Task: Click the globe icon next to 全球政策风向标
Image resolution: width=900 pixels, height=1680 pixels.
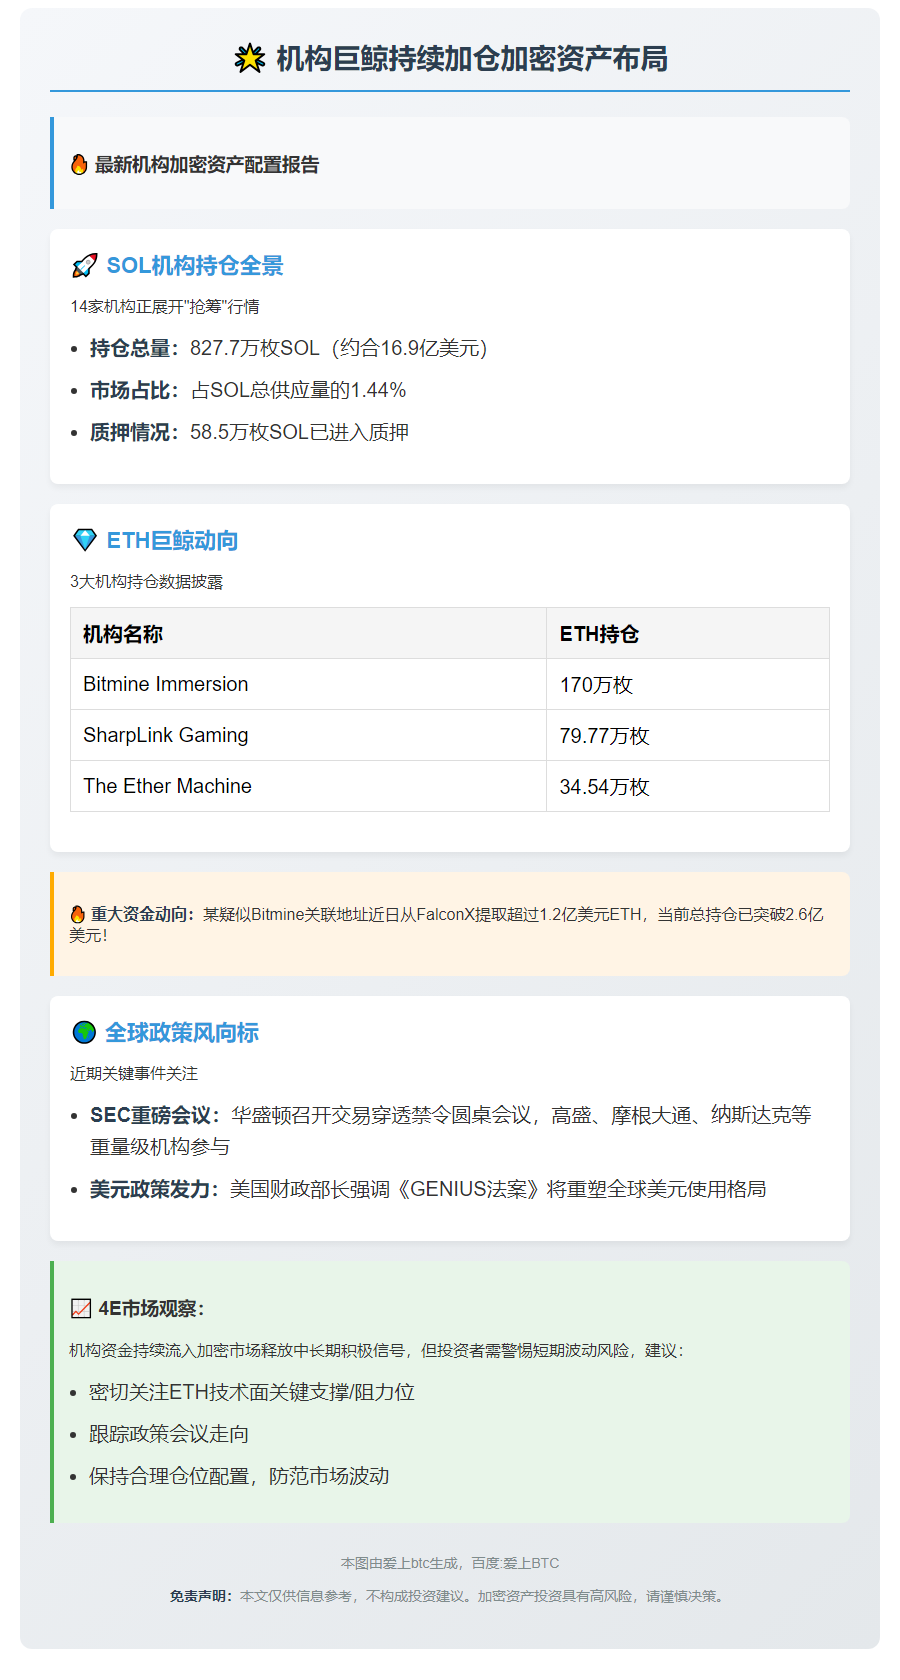Action: (x=84, y=1033)
